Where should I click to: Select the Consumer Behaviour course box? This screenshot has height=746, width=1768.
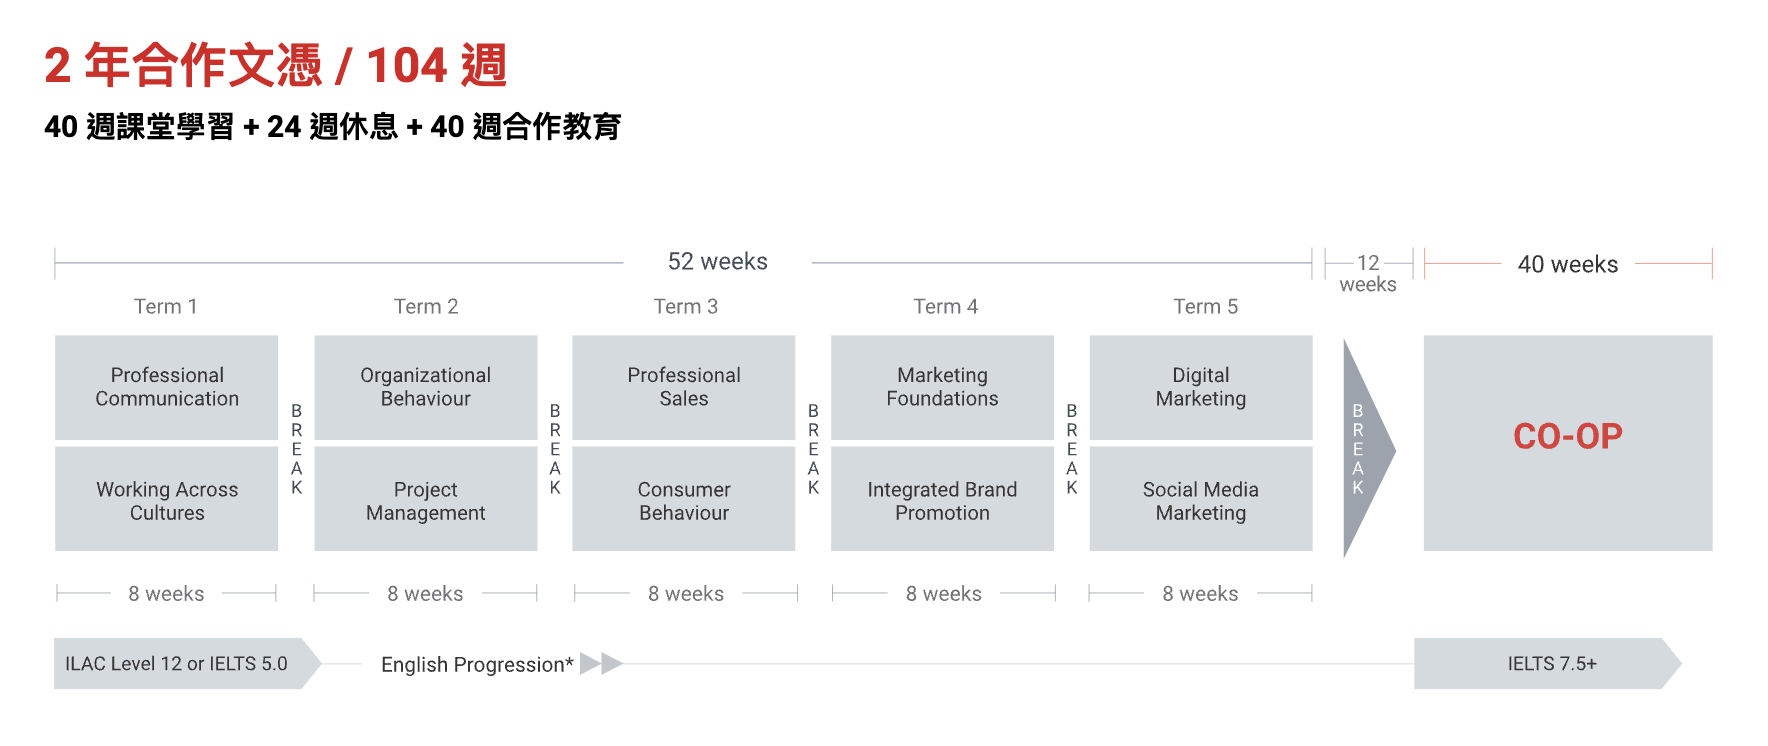(684, 500)
